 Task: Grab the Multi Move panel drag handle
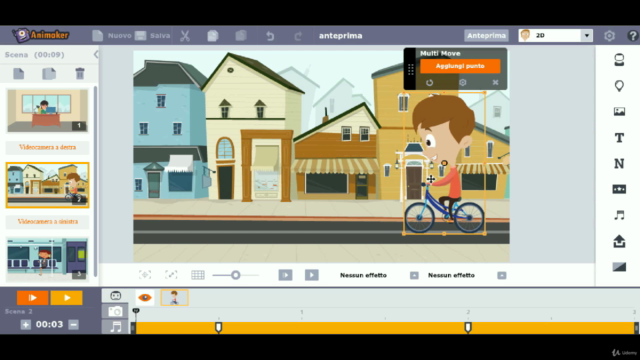click(410, 69)
